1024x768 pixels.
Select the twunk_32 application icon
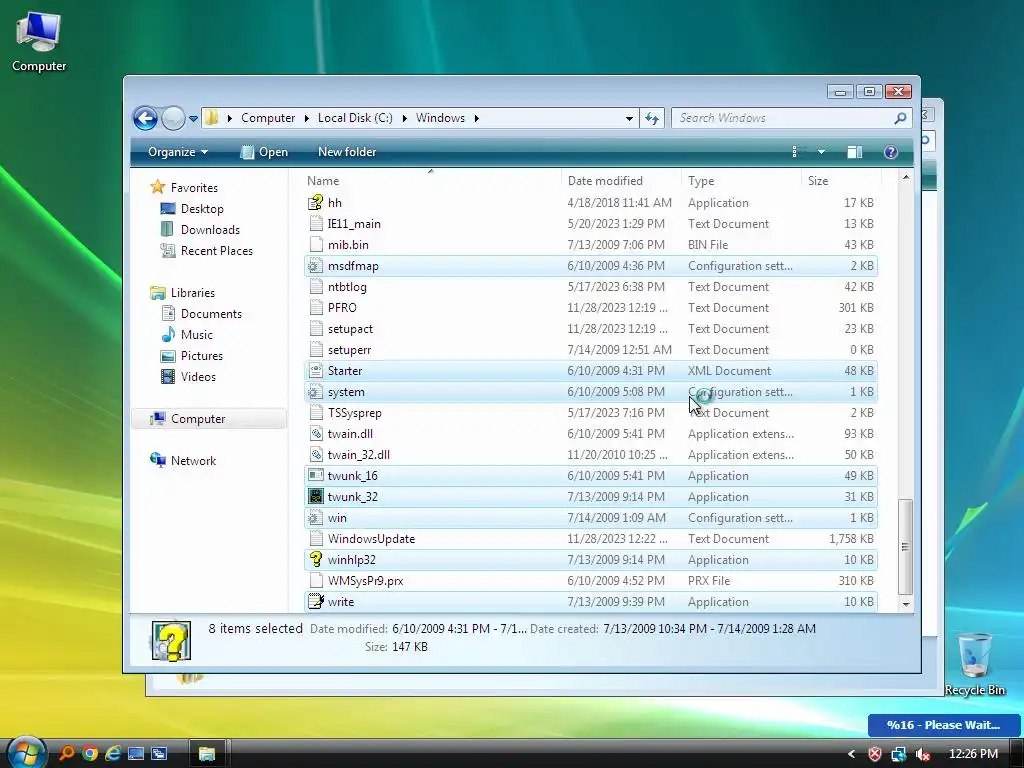315,497
